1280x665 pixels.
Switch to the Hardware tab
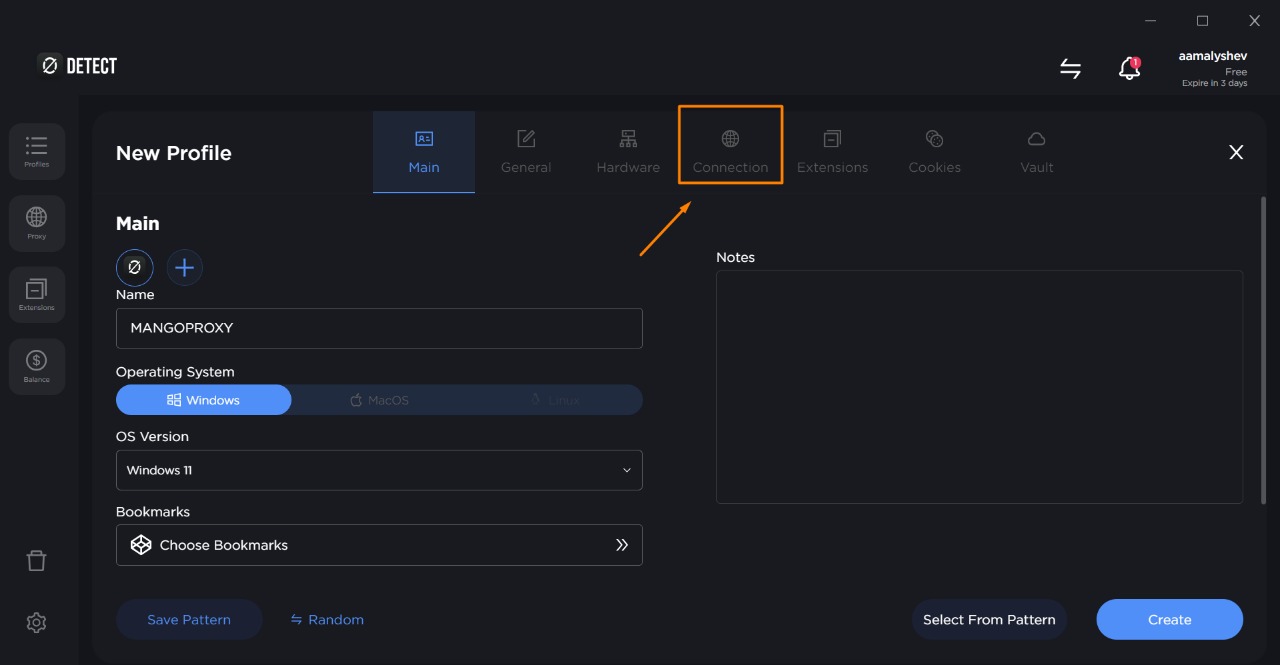point(628,152)
